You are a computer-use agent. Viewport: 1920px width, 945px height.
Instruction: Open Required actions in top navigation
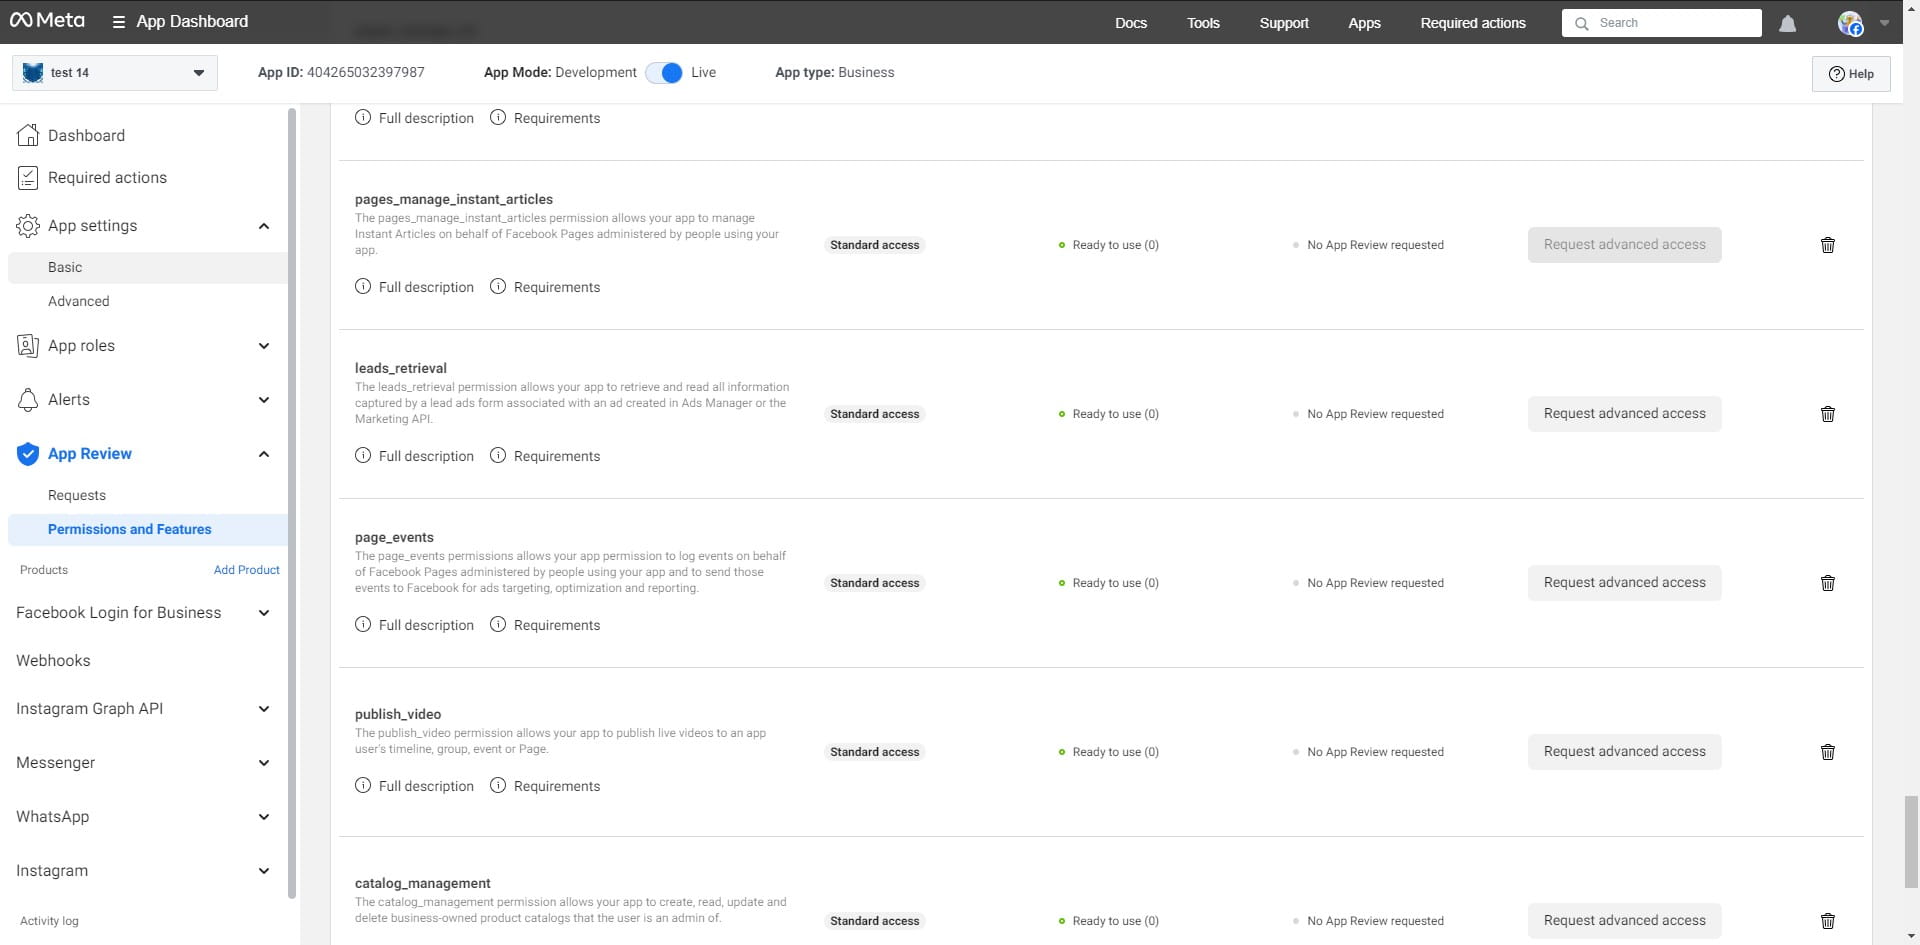pos(1473,23)
